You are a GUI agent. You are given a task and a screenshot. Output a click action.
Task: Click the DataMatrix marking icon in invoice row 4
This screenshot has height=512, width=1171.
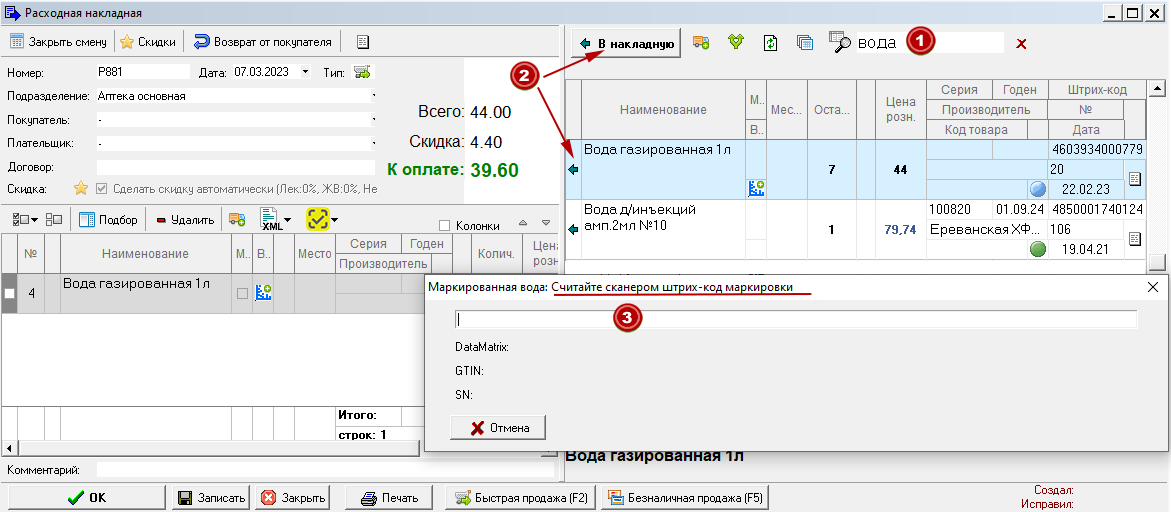263,293
